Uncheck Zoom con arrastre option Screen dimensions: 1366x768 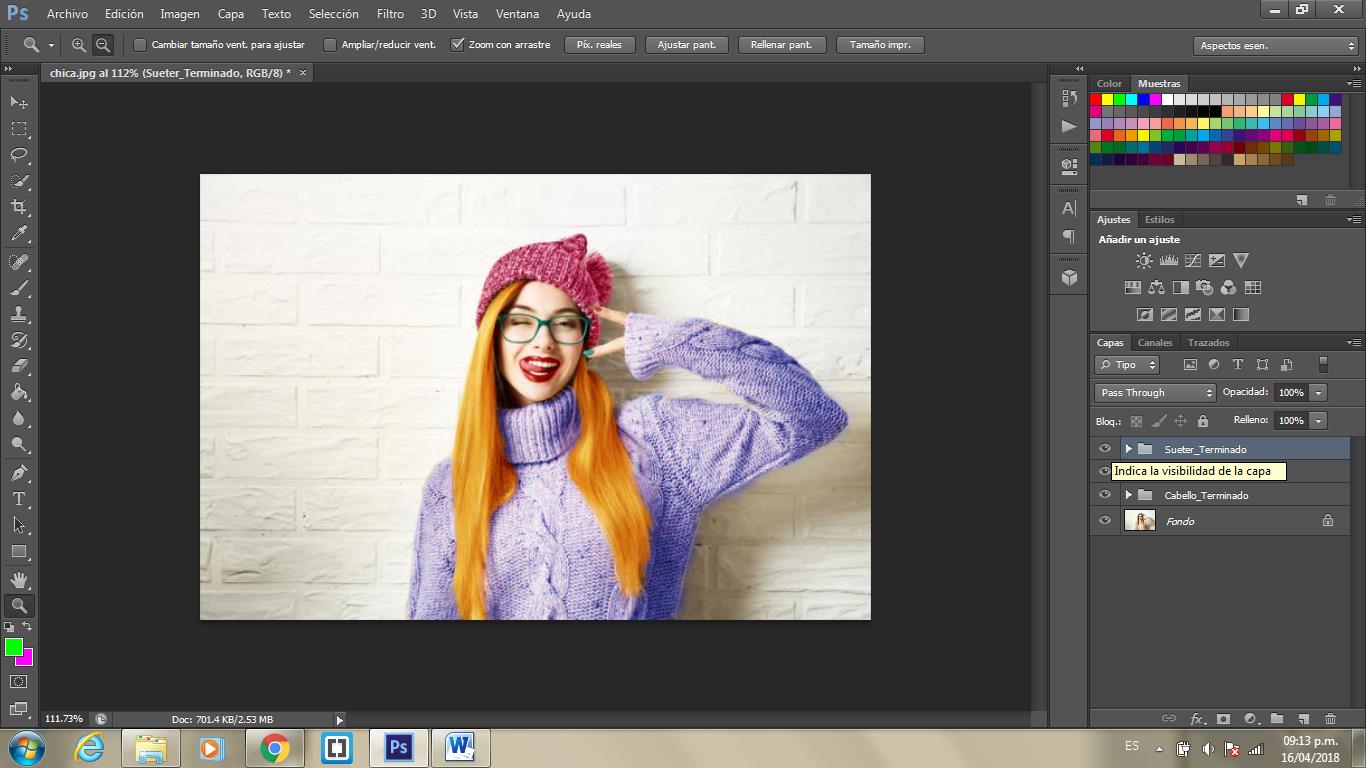click(x=458, y=45)
